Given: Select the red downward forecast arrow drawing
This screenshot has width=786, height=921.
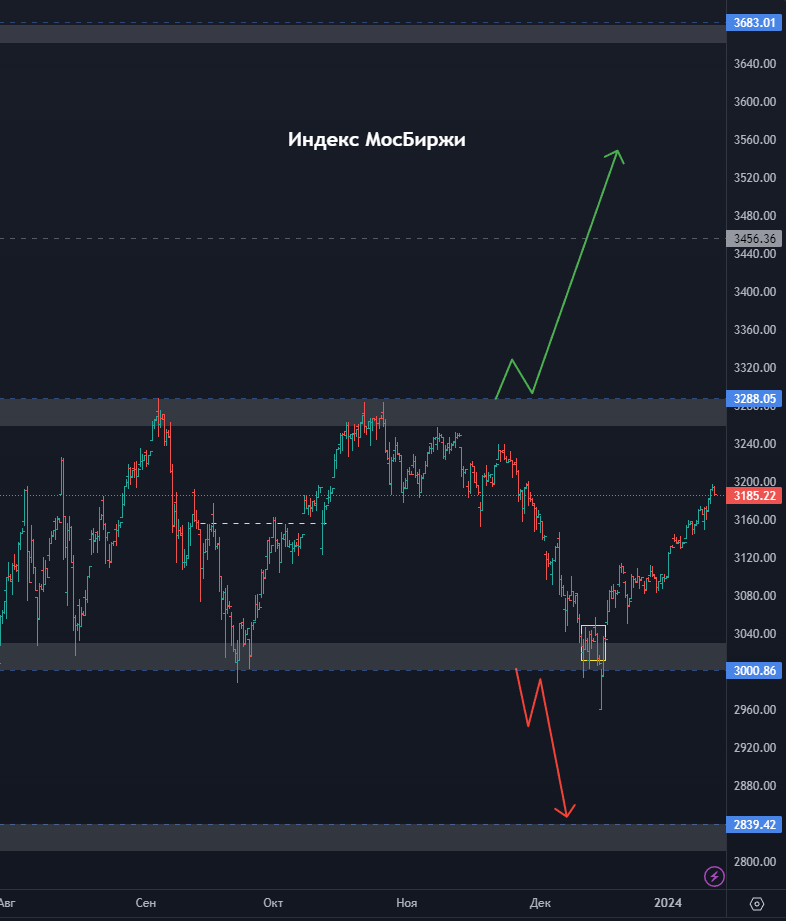Looking at the screenshot, I should point(553,749).
